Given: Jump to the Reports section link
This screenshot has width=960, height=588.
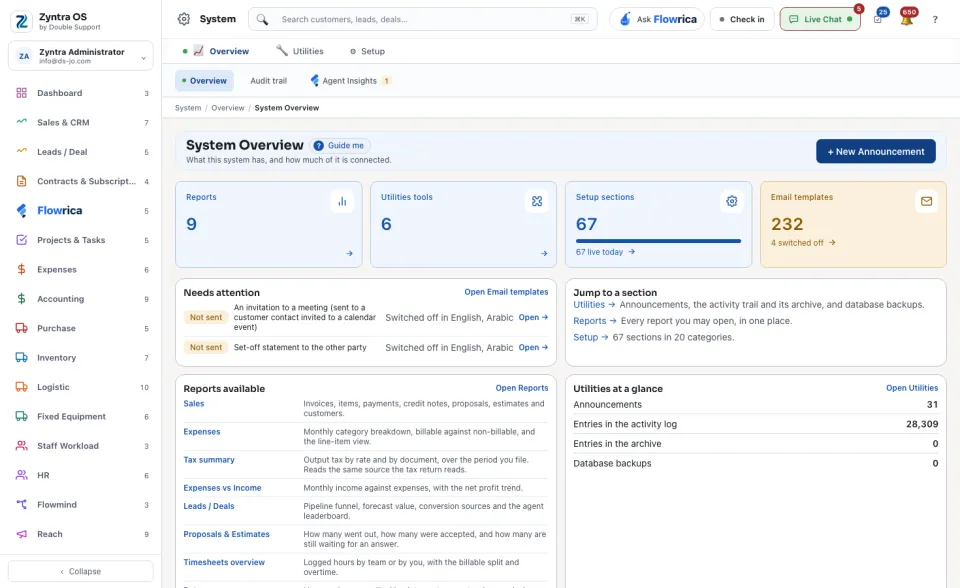Looking at the screenshot, I should point(594,321).
